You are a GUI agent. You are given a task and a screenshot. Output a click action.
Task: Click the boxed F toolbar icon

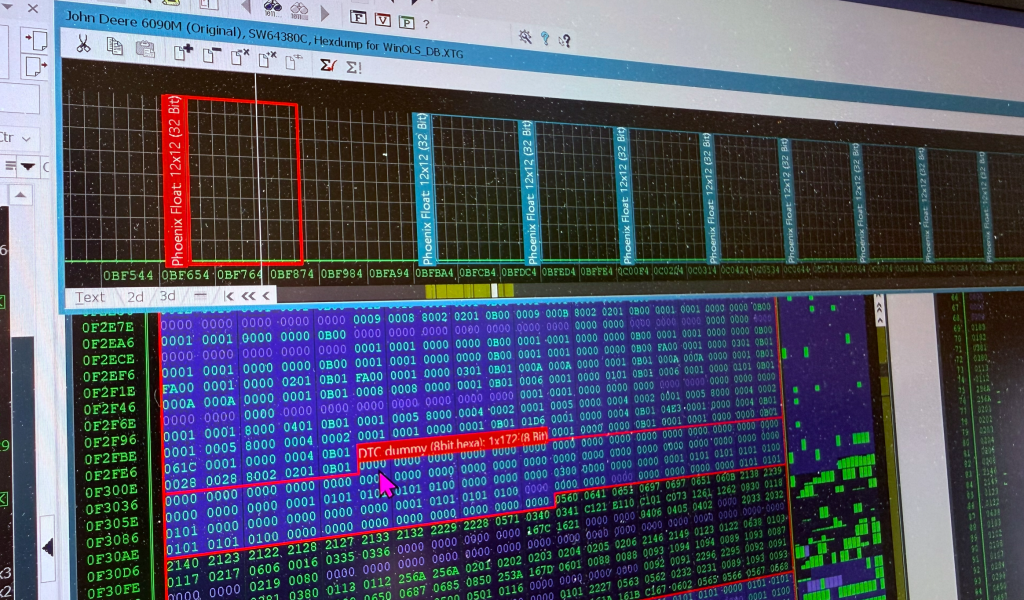click(357, 17)
